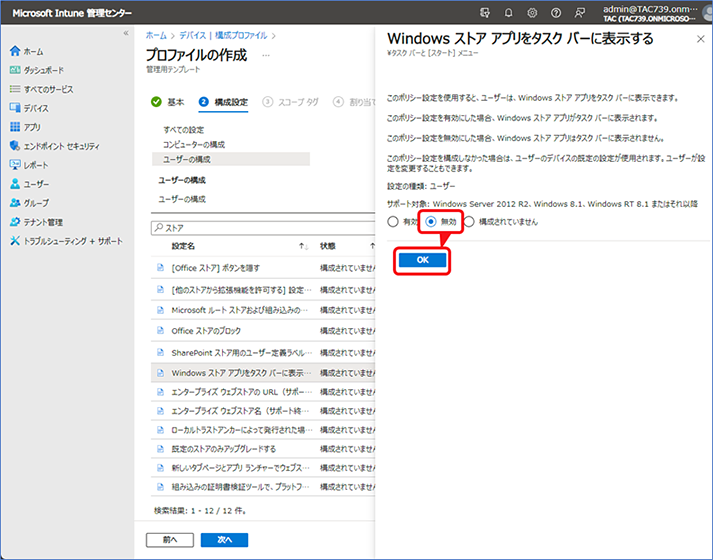Open the Windows ストア アプリをタスク バーに表示 row
The width and height of the screenshot is (713, 560).
coord(263,373)
